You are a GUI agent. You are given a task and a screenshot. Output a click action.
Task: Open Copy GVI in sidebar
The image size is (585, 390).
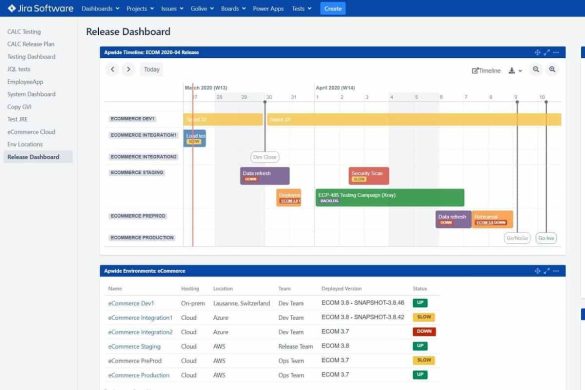pos(19,107)
